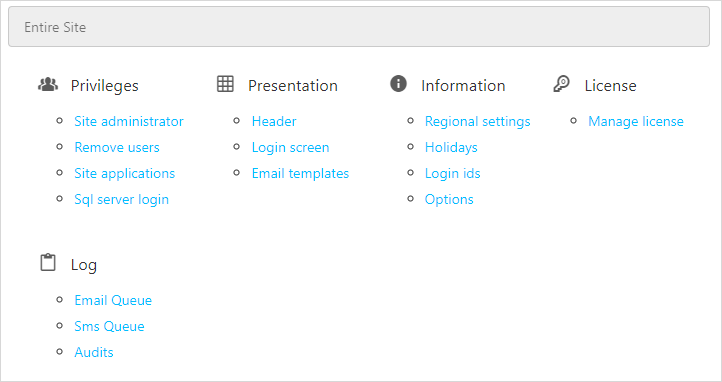Go to Site applications
Image resolution: width=722 pixels, height=382 pixels.
[x=125, y=174]
